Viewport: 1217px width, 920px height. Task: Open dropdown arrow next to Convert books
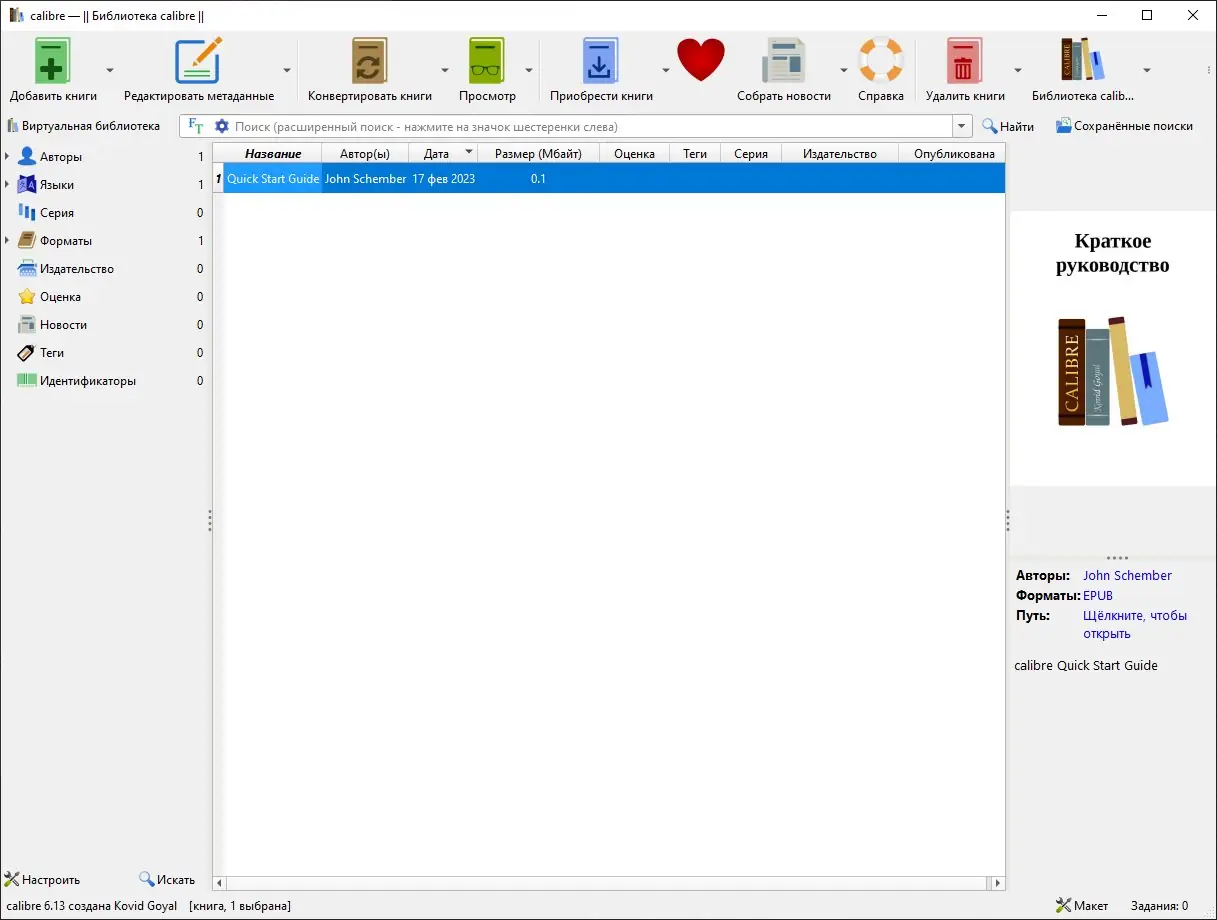[445, 70]
